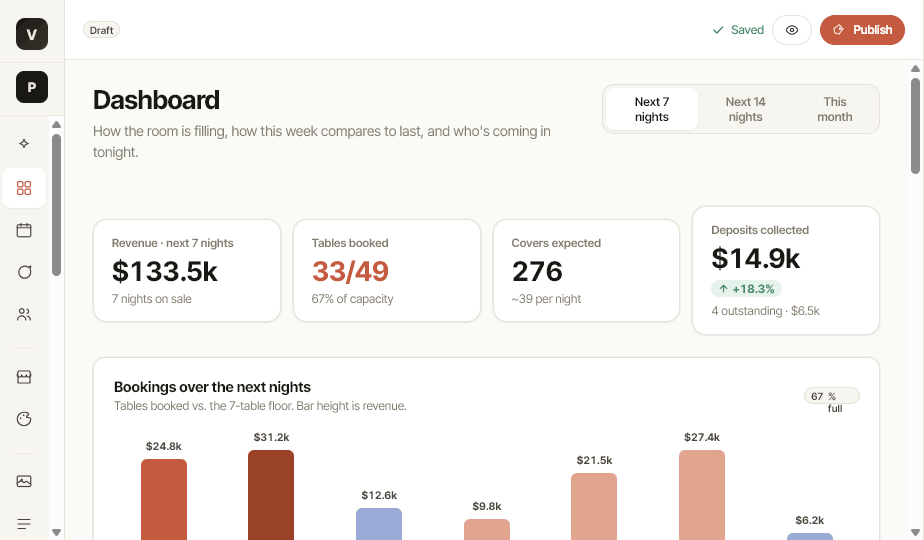Viewport: 924px width, 540px height.
Task: Click the Covers expected 276 value
Action: tap(537, 271)
